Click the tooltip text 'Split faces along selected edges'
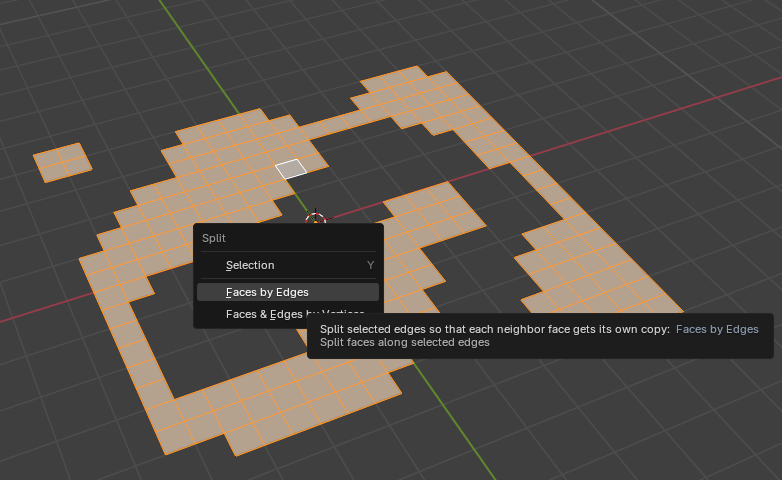Screen dimensions: 782x480 point(404,342)
